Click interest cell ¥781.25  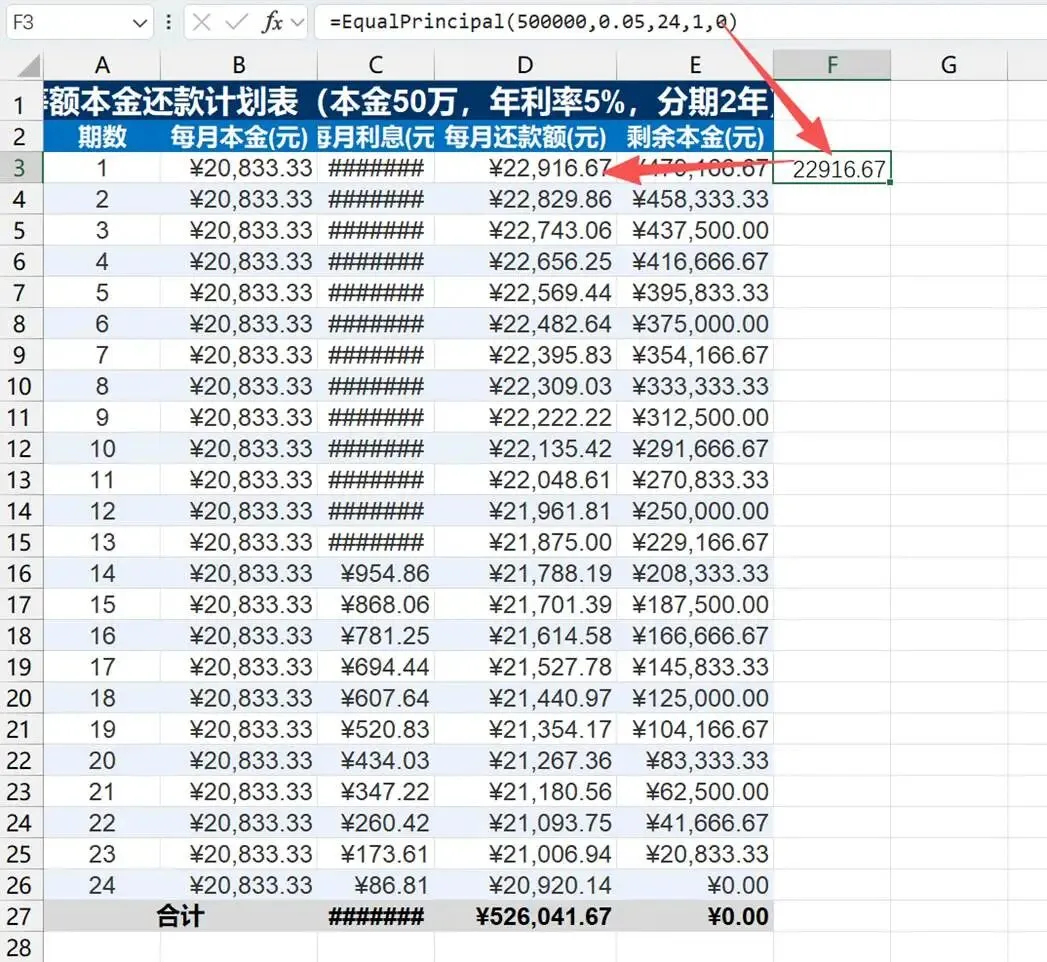[375, 636]
